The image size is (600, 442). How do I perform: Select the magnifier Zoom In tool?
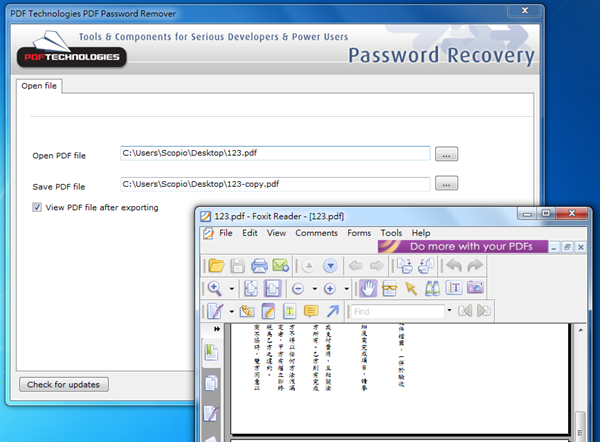[x=215, y=289]
